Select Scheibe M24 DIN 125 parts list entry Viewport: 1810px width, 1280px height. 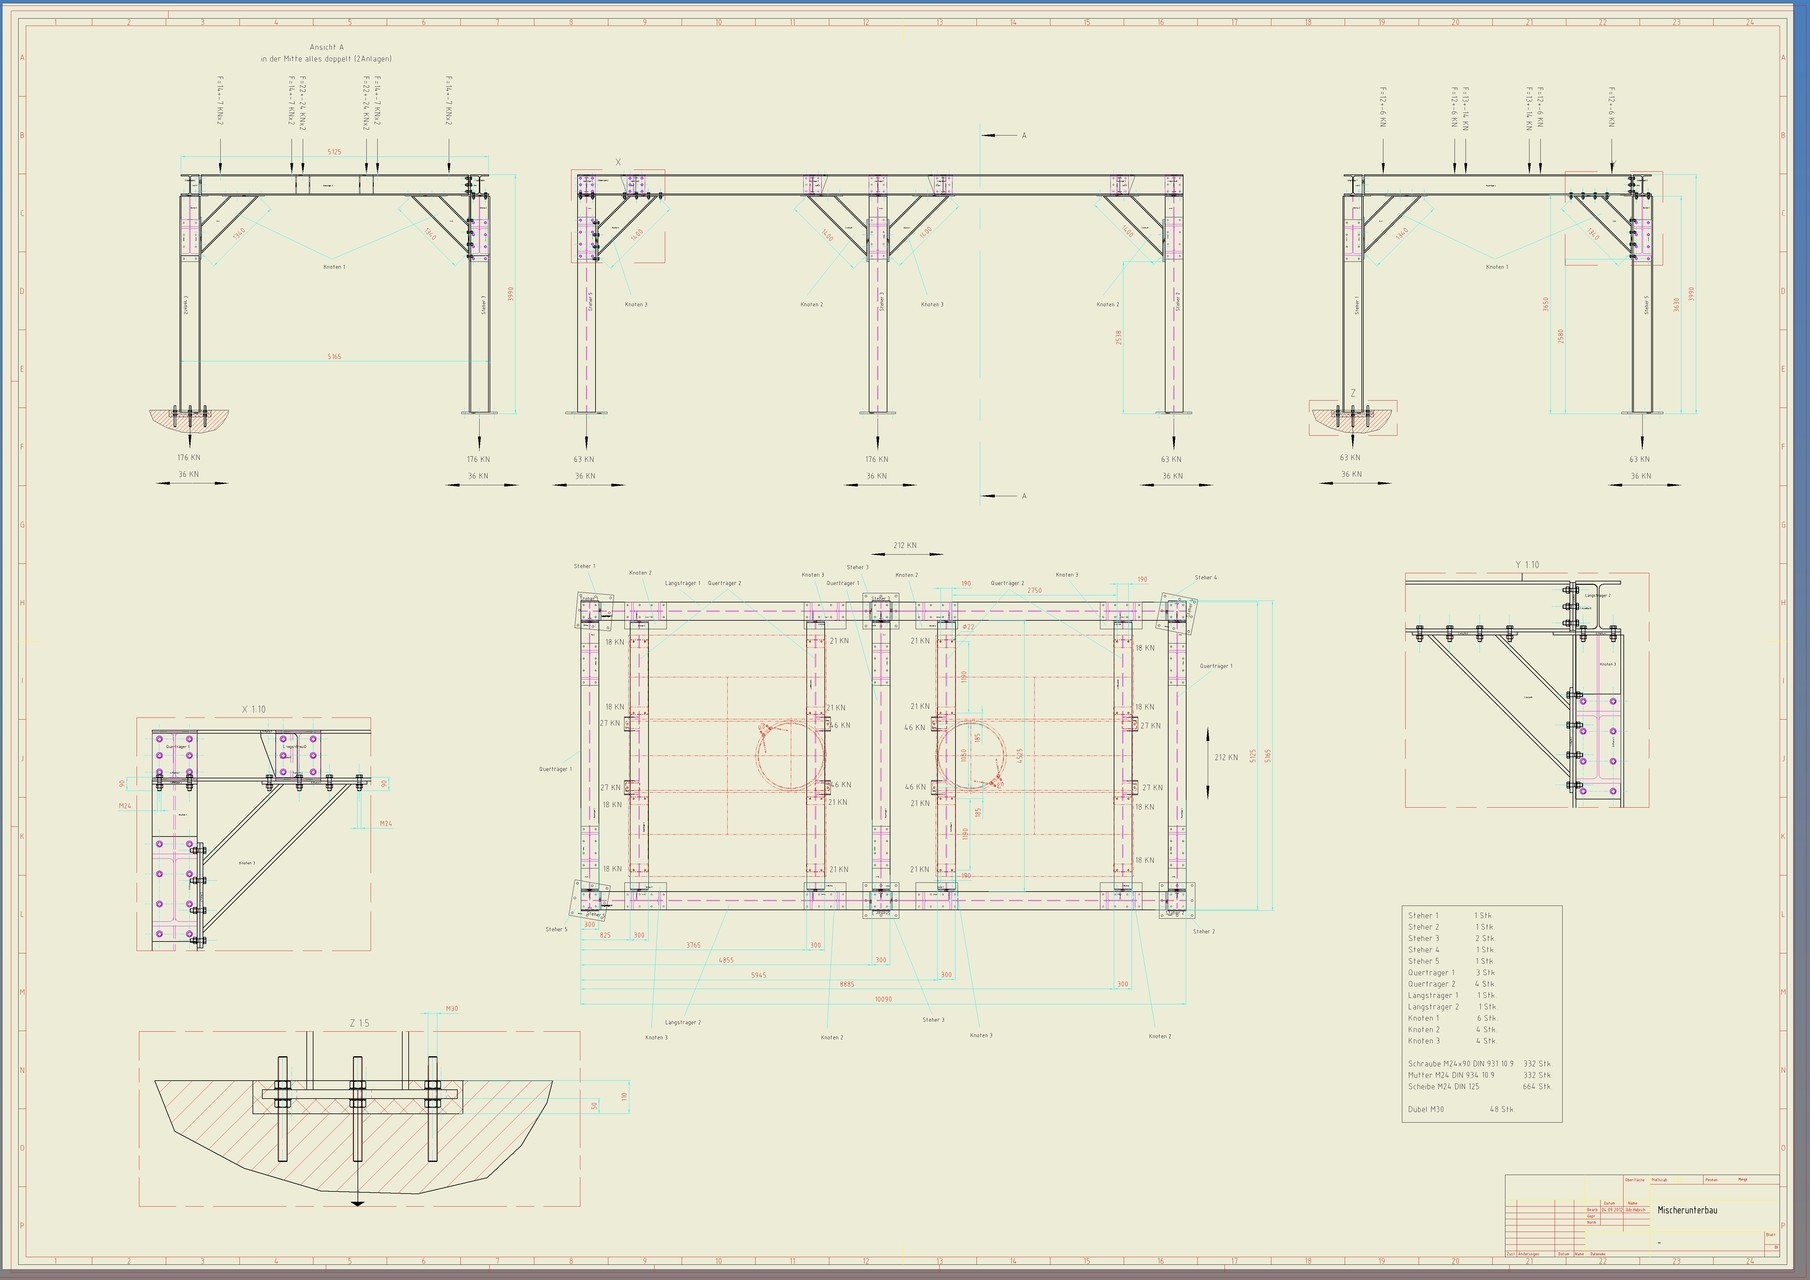[1443, 1086]
